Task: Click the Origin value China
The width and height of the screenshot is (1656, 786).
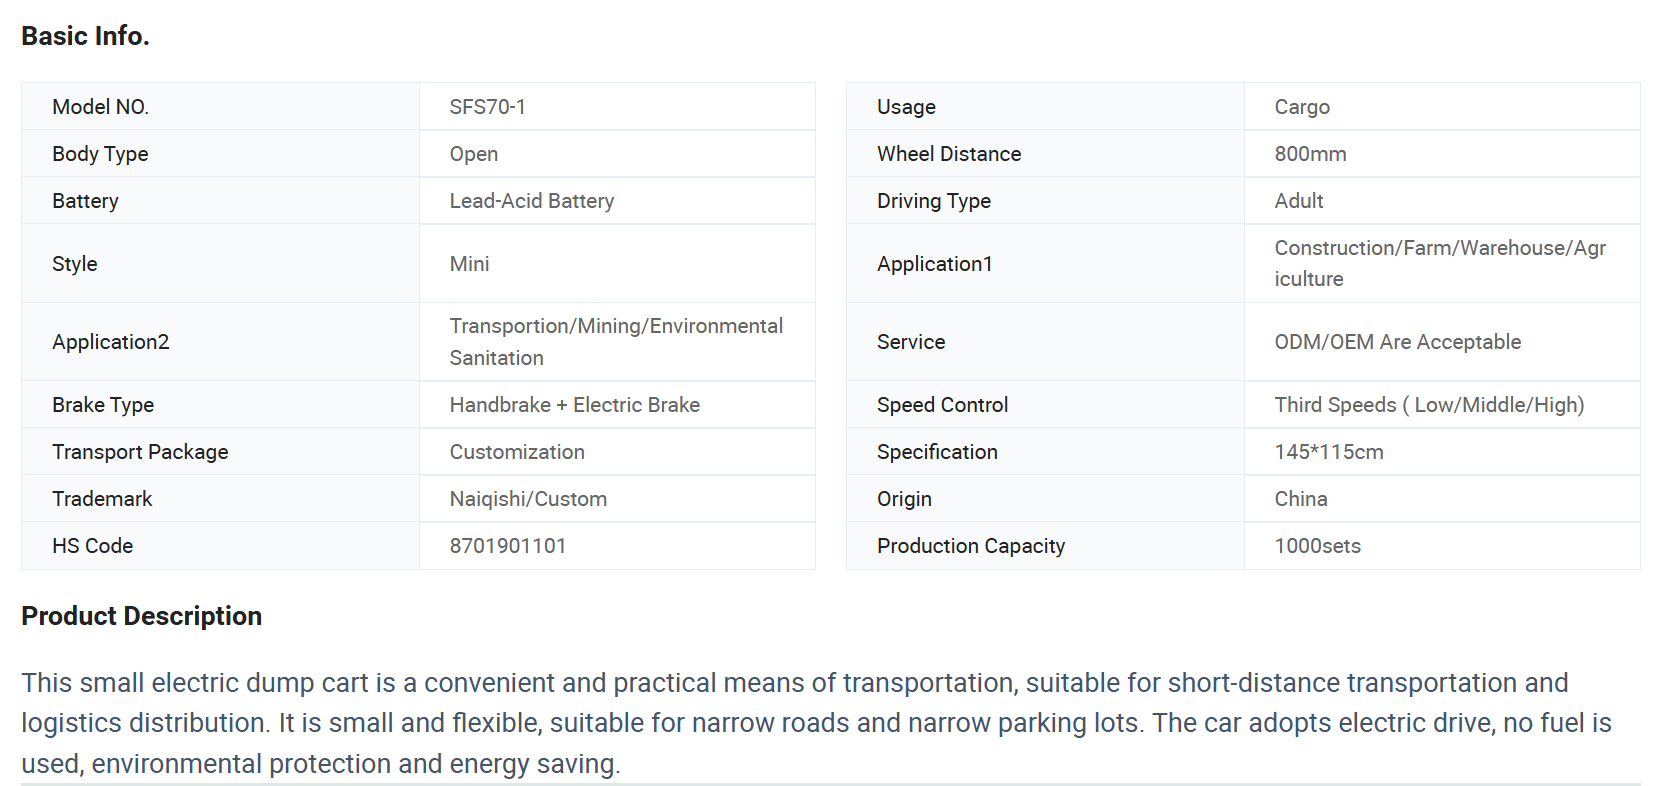Action: pyautogui.click(x=1300, y=499)
